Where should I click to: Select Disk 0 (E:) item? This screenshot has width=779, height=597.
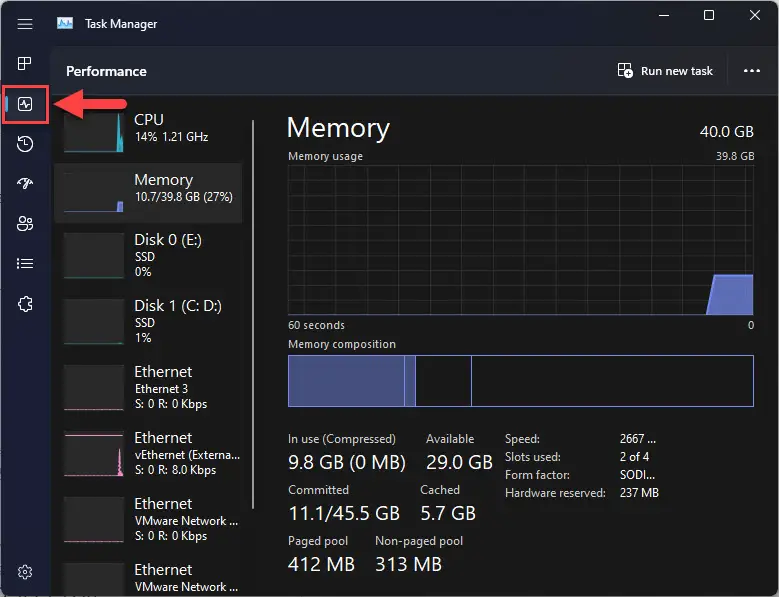coord(148,255)
